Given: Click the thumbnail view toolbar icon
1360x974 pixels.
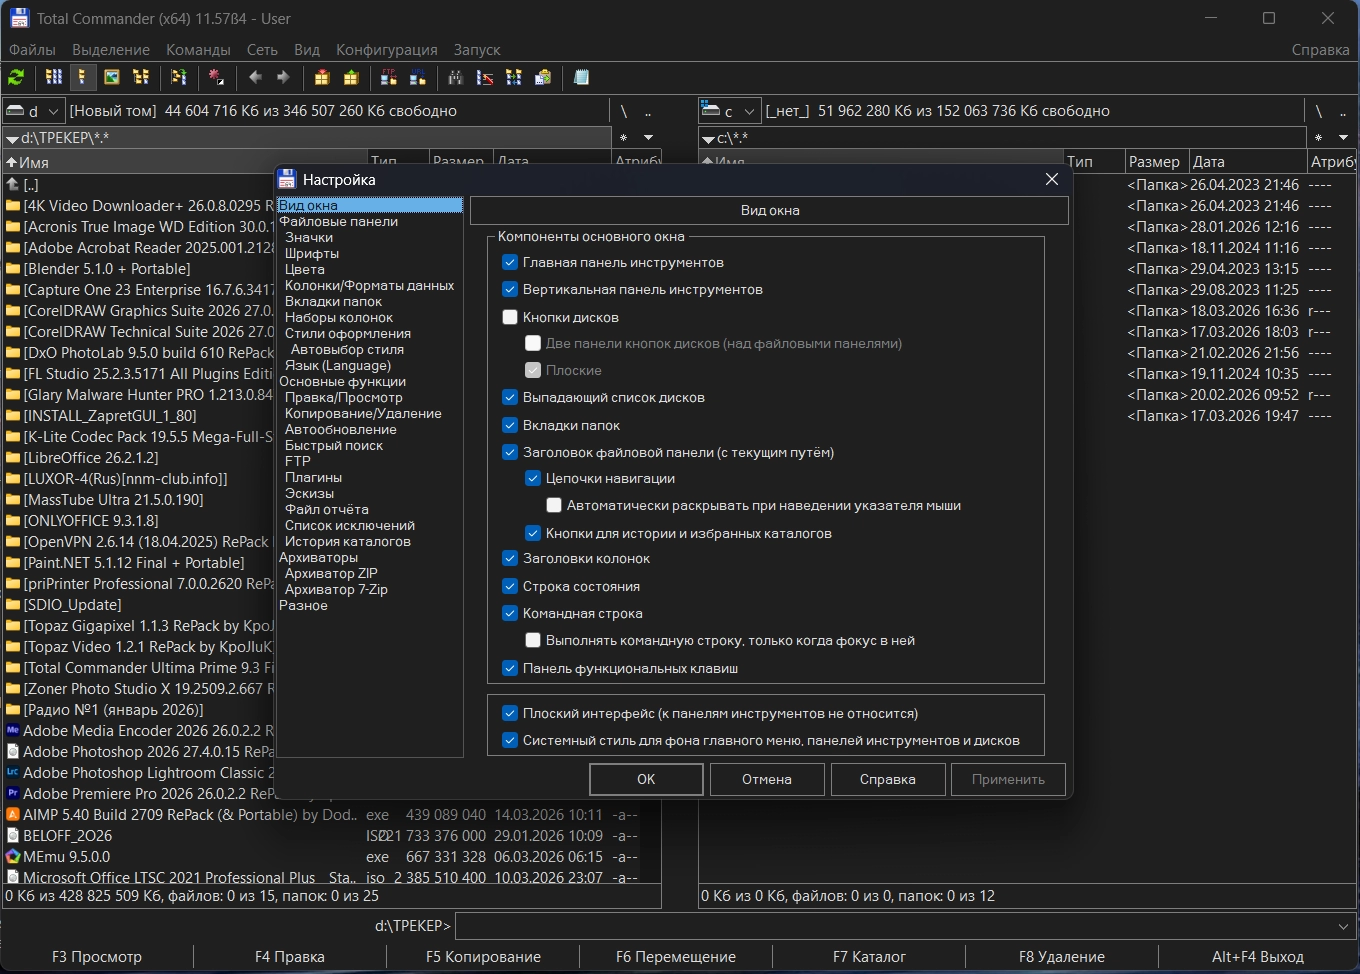Looking at the screenshot, I should coord(112,77).
